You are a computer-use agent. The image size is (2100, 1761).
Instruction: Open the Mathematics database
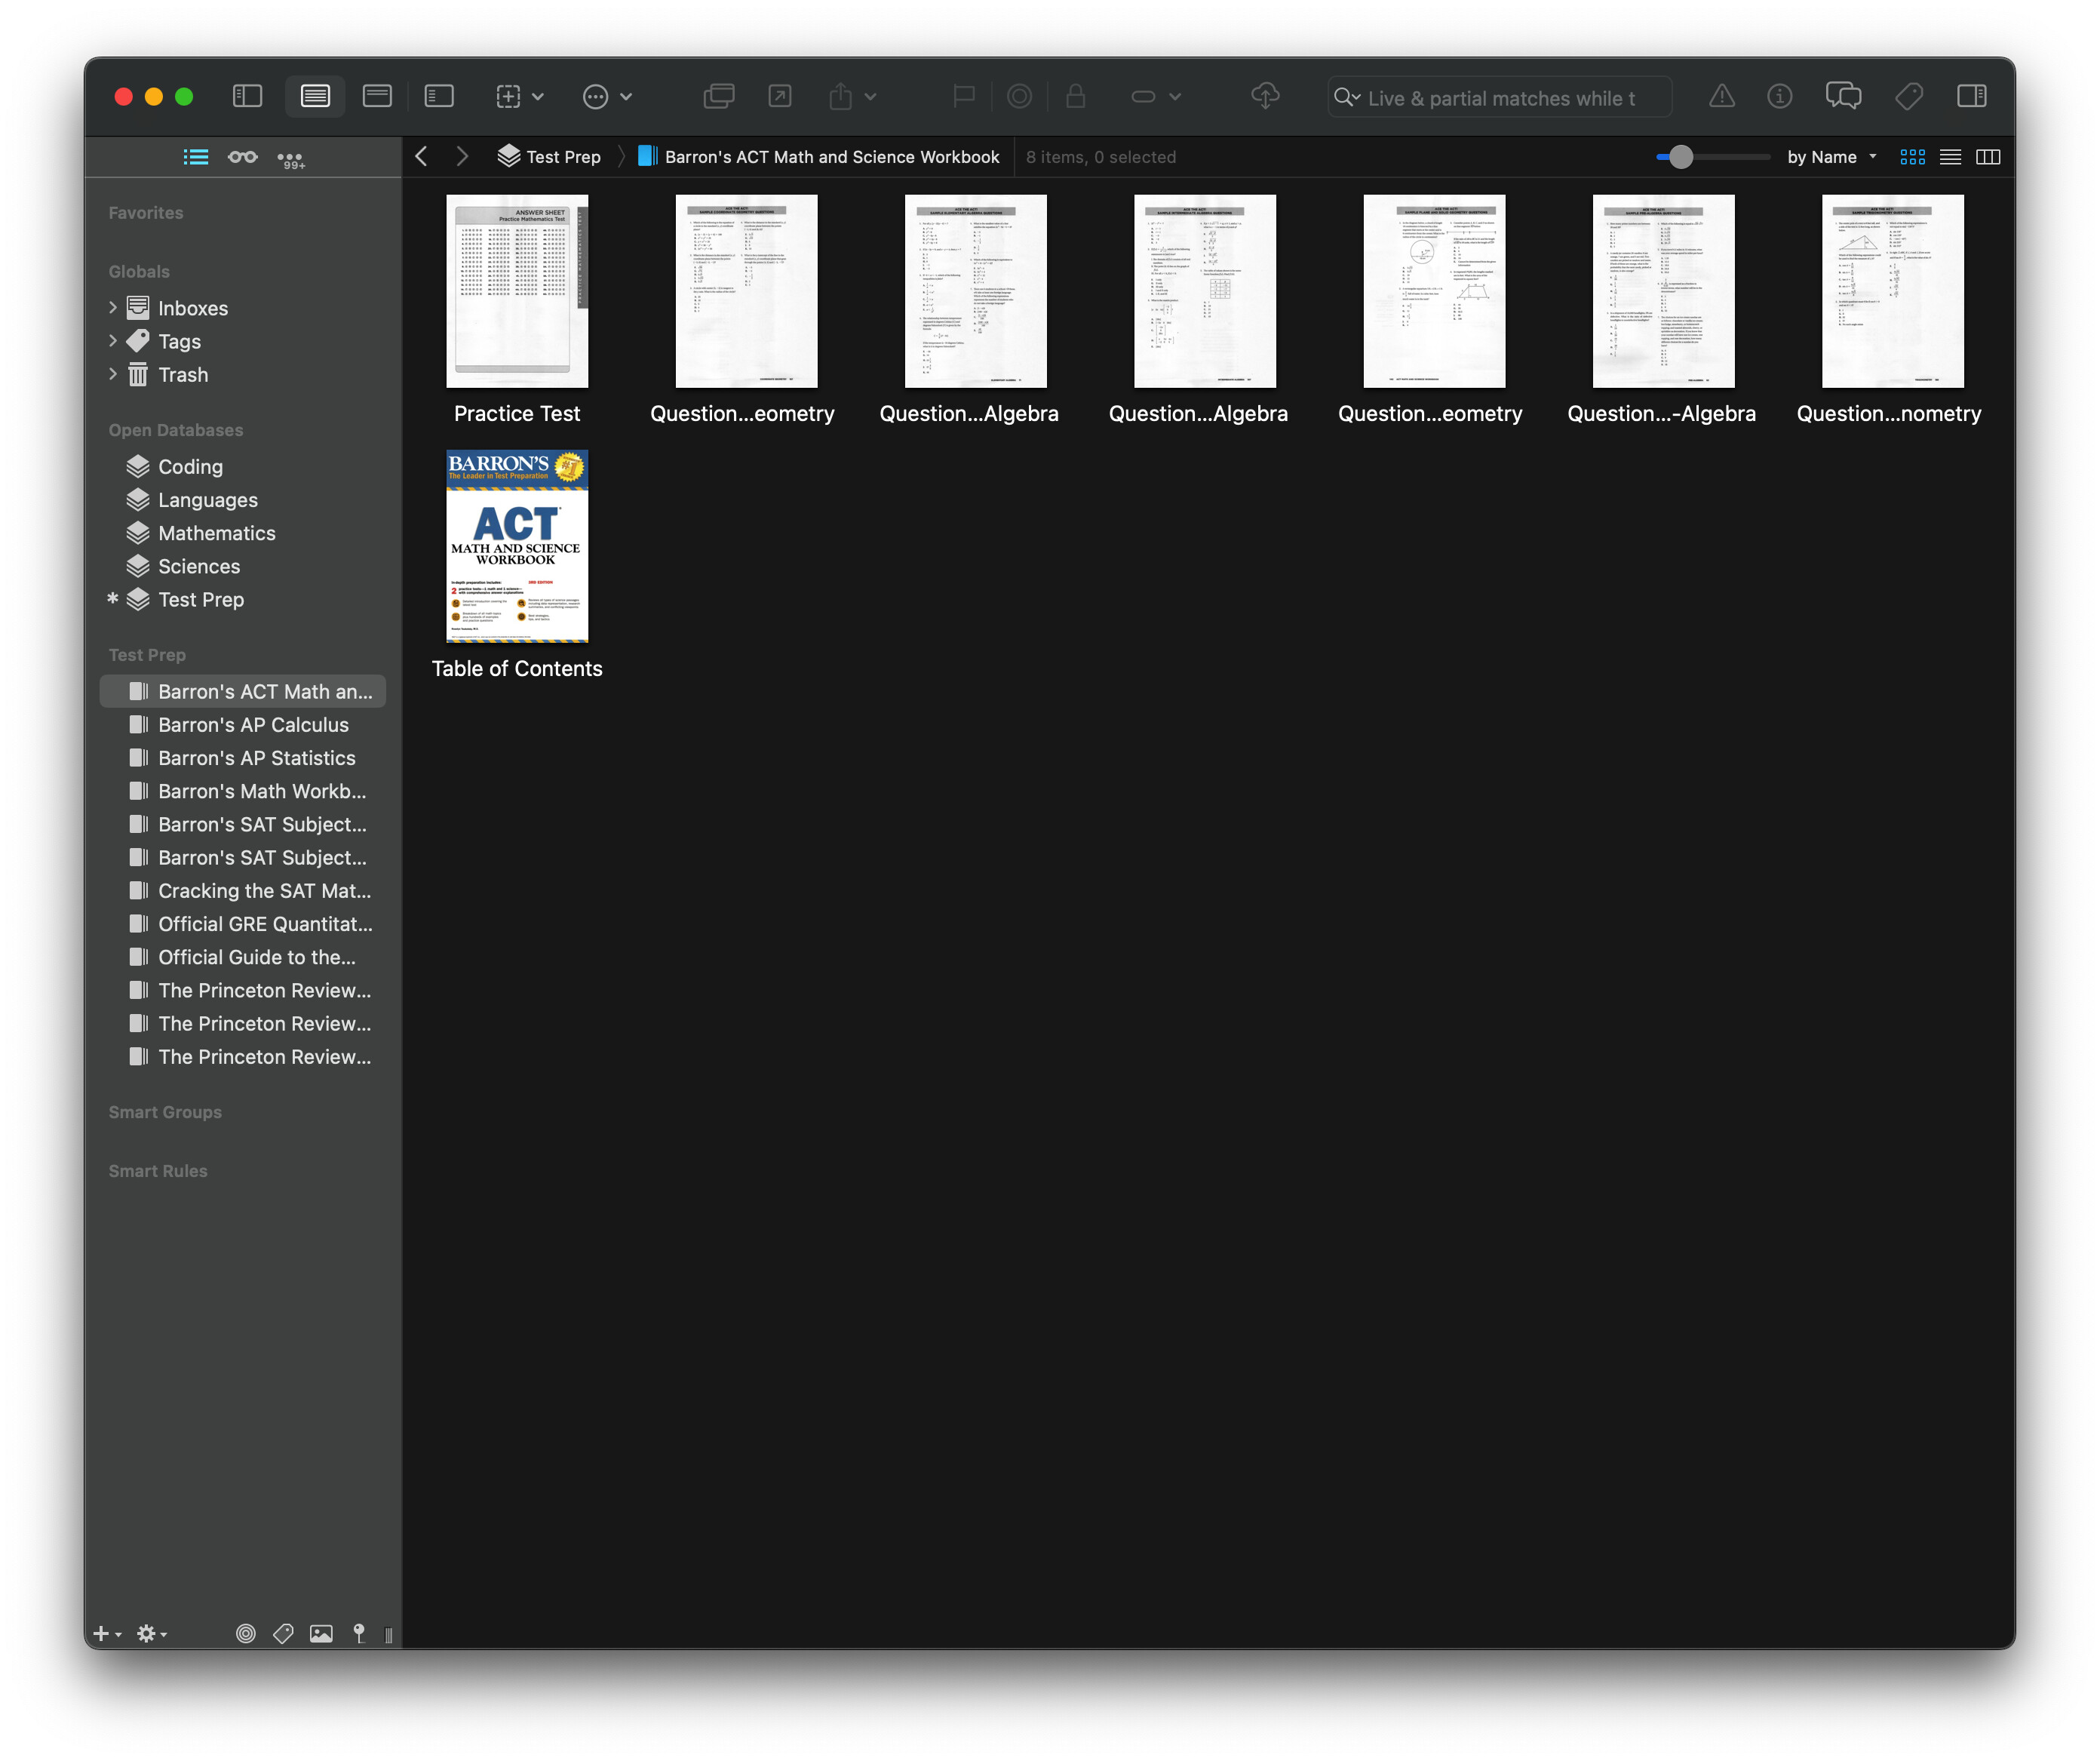click(x=216, y=533)
